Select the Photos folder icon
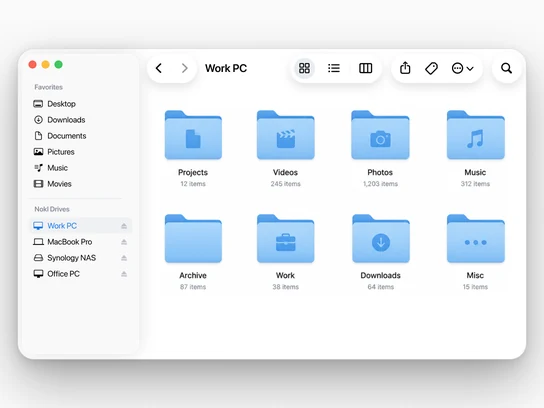 pyautogui.click(x=380, y=135)
